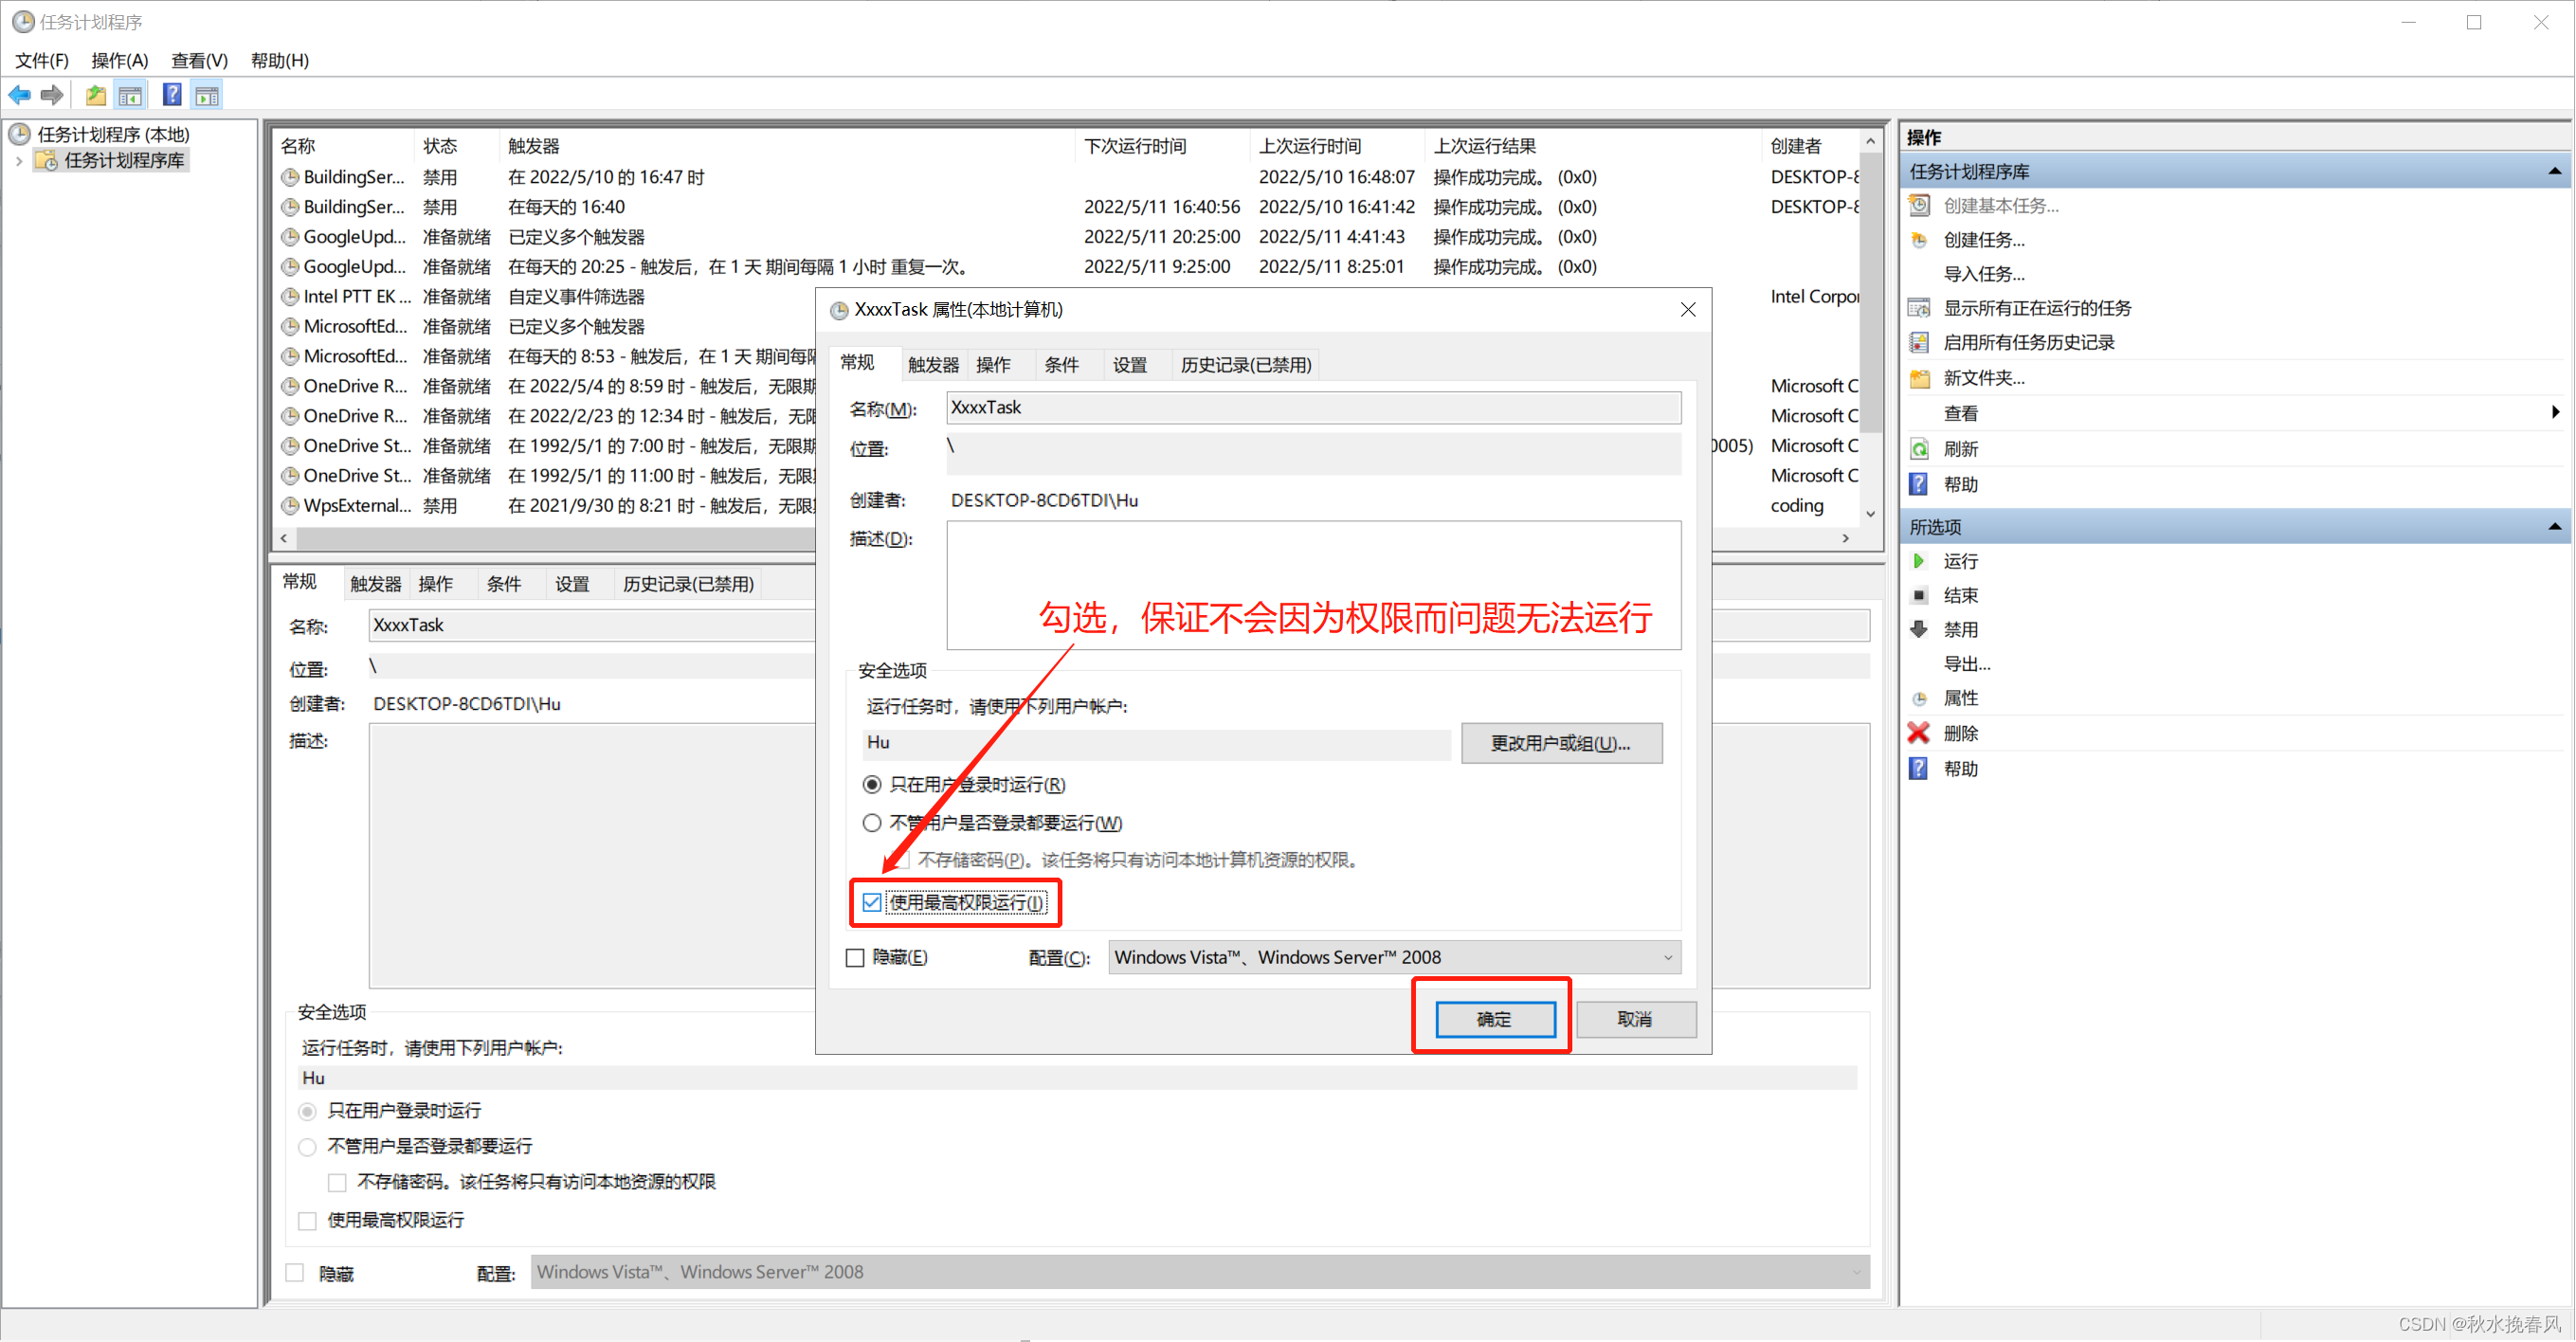Click the End task icon (结束)

coord(1920,595)
